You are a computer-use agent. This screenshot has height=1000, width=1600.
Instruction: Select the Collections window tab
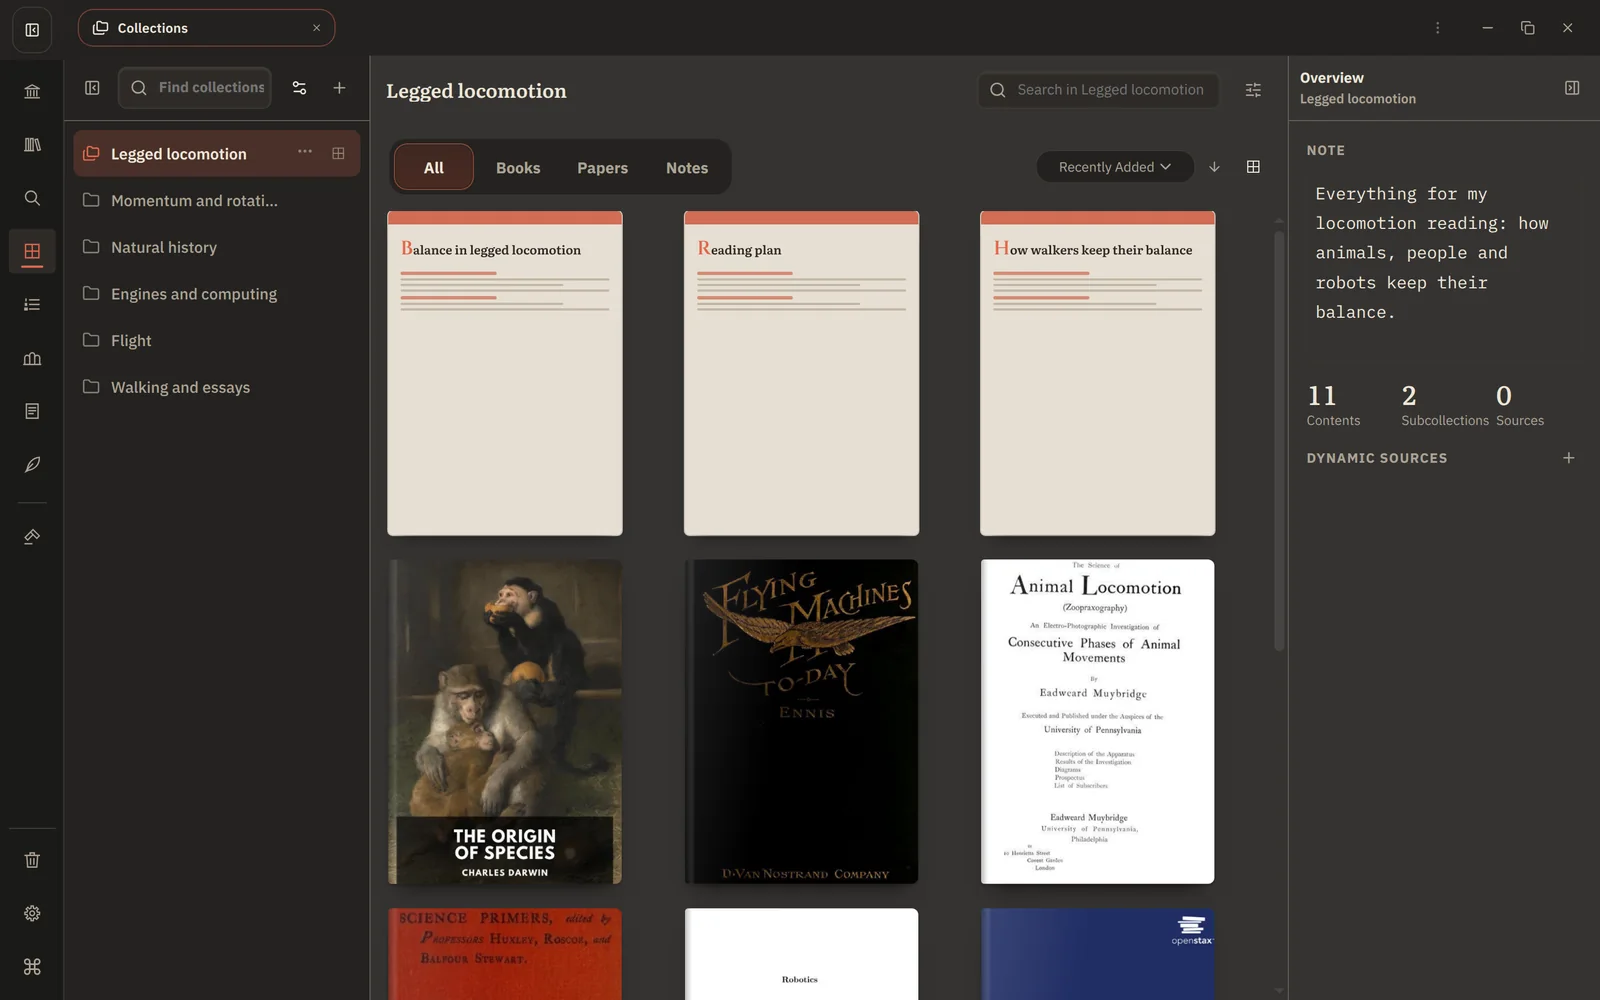tap(206, 28)
